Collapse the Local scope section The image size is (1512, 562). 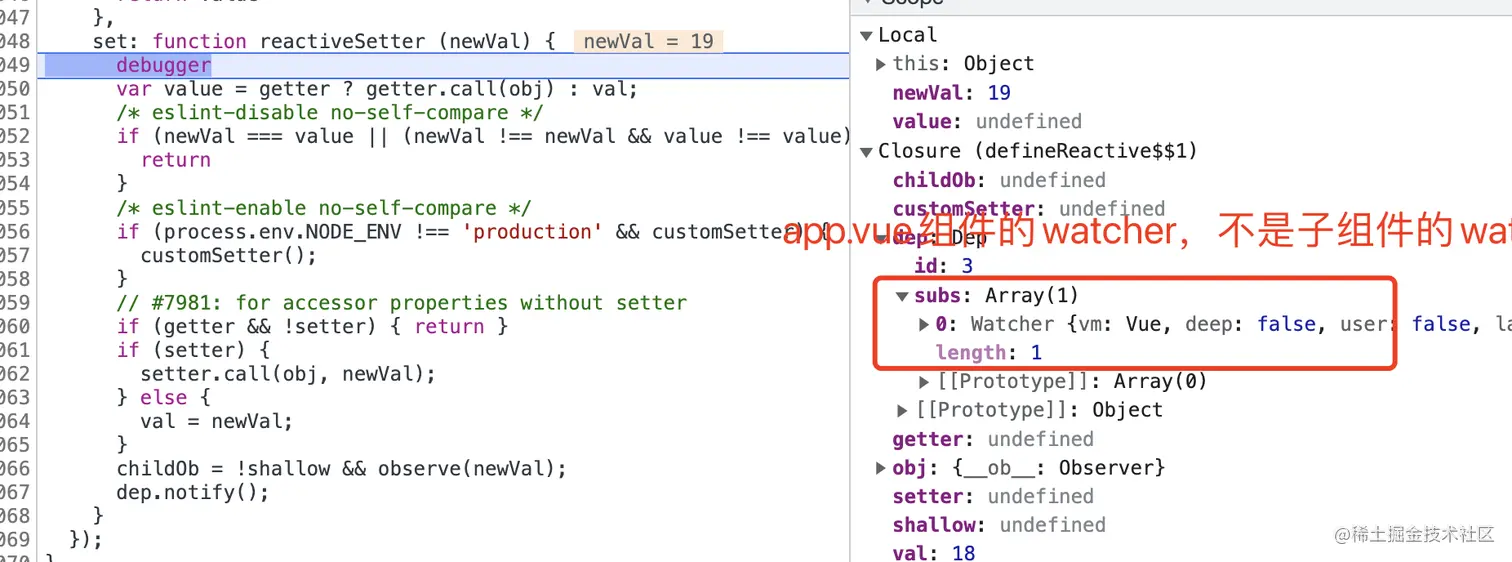point(866,35)
